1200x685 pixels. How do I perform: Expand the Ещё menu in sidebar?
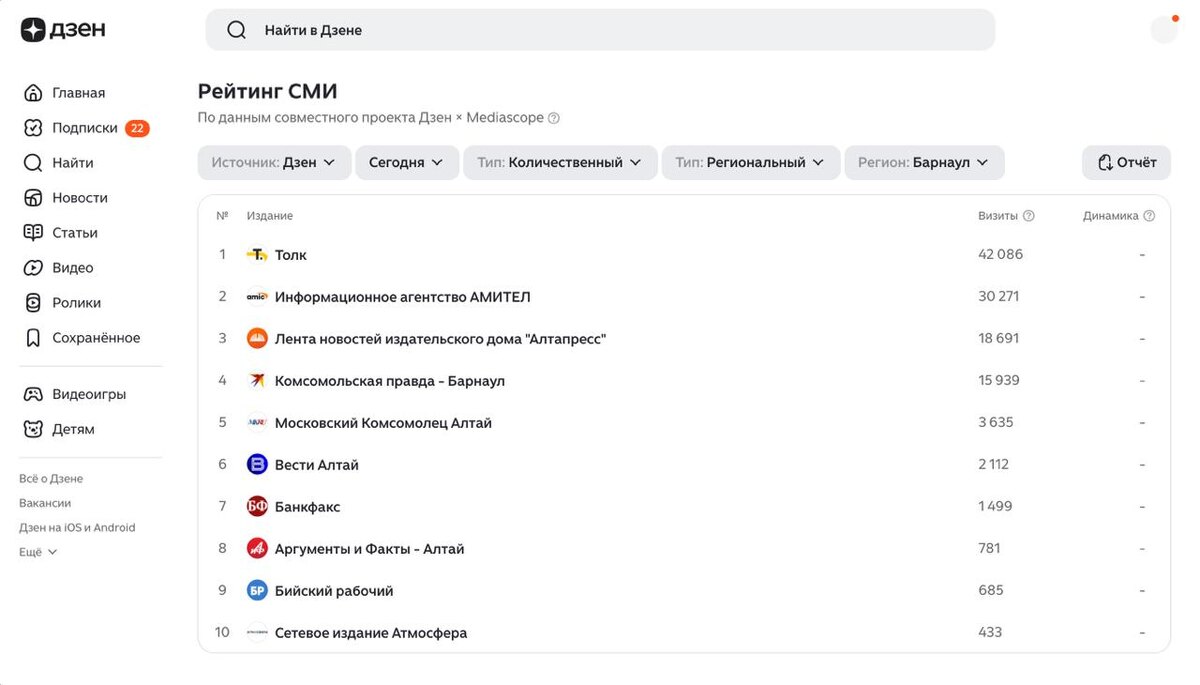coord(38,552)
